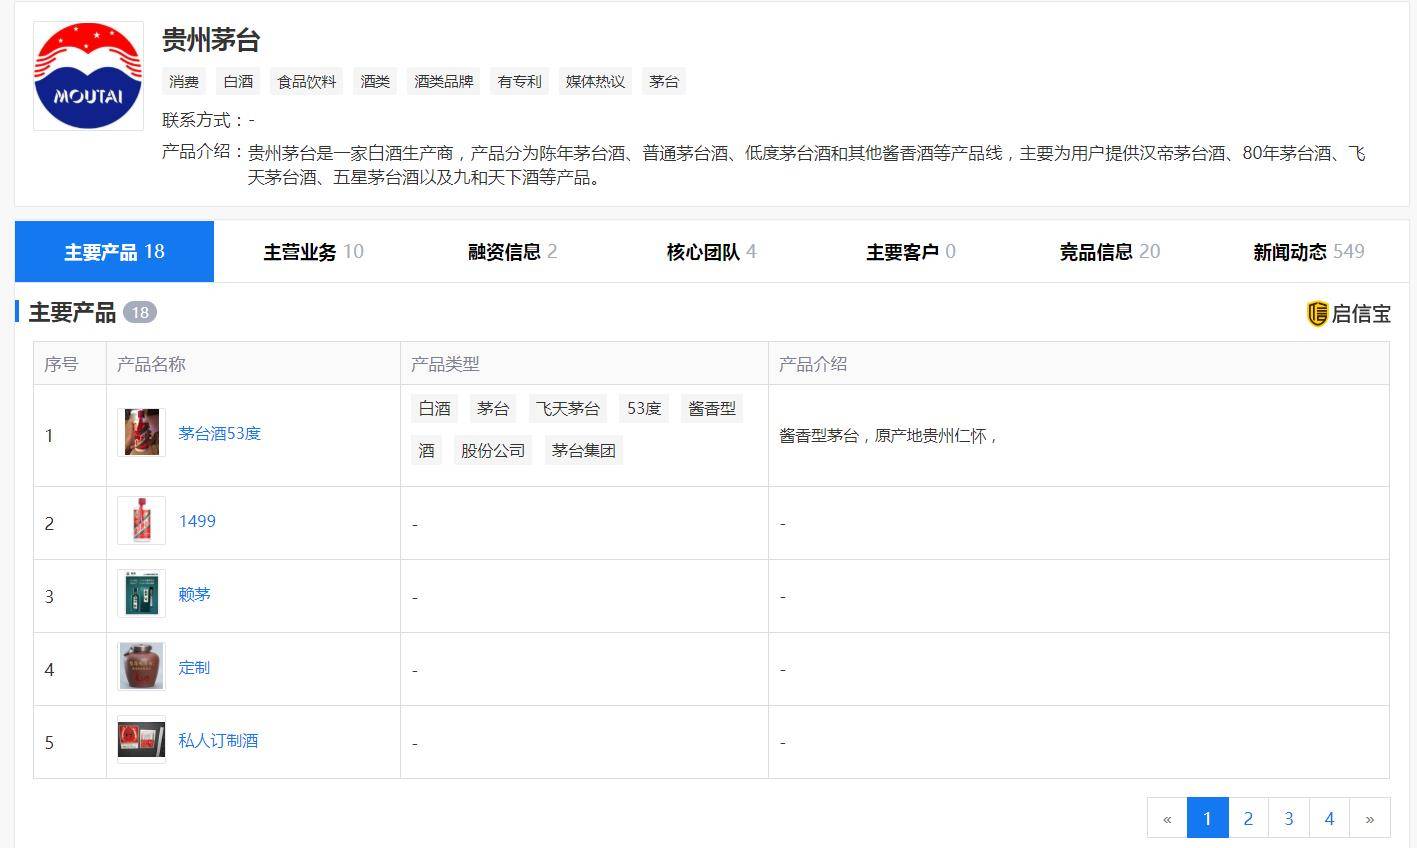Viewport: 1417px width, 848px height.
Task: Click the next page arrow
Action: point(1369,817)
